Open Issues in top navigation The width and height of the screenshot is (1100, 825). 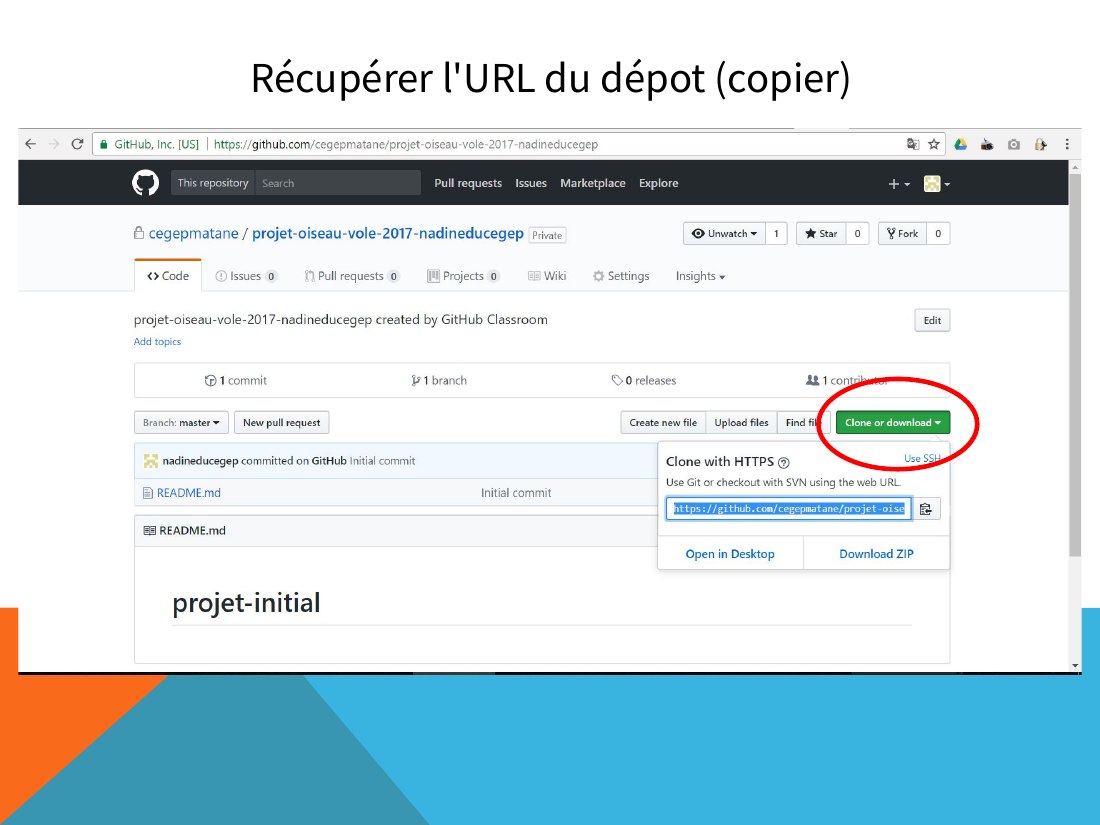tap(530, 183)
